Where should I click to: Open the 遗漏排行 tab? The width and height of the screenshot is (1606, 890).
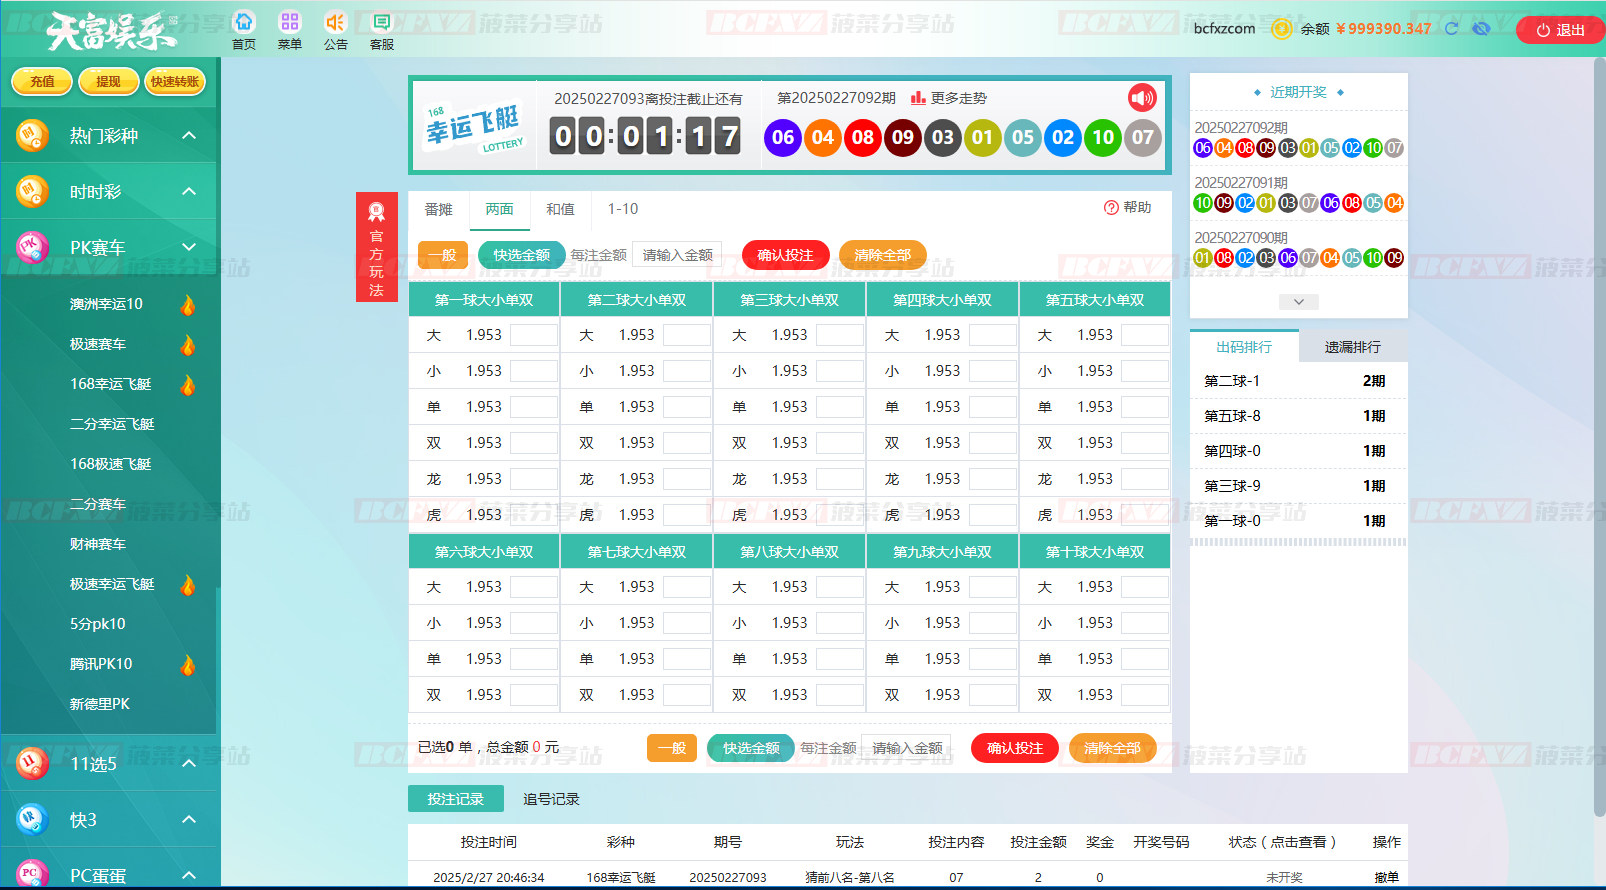point(1352,347)
